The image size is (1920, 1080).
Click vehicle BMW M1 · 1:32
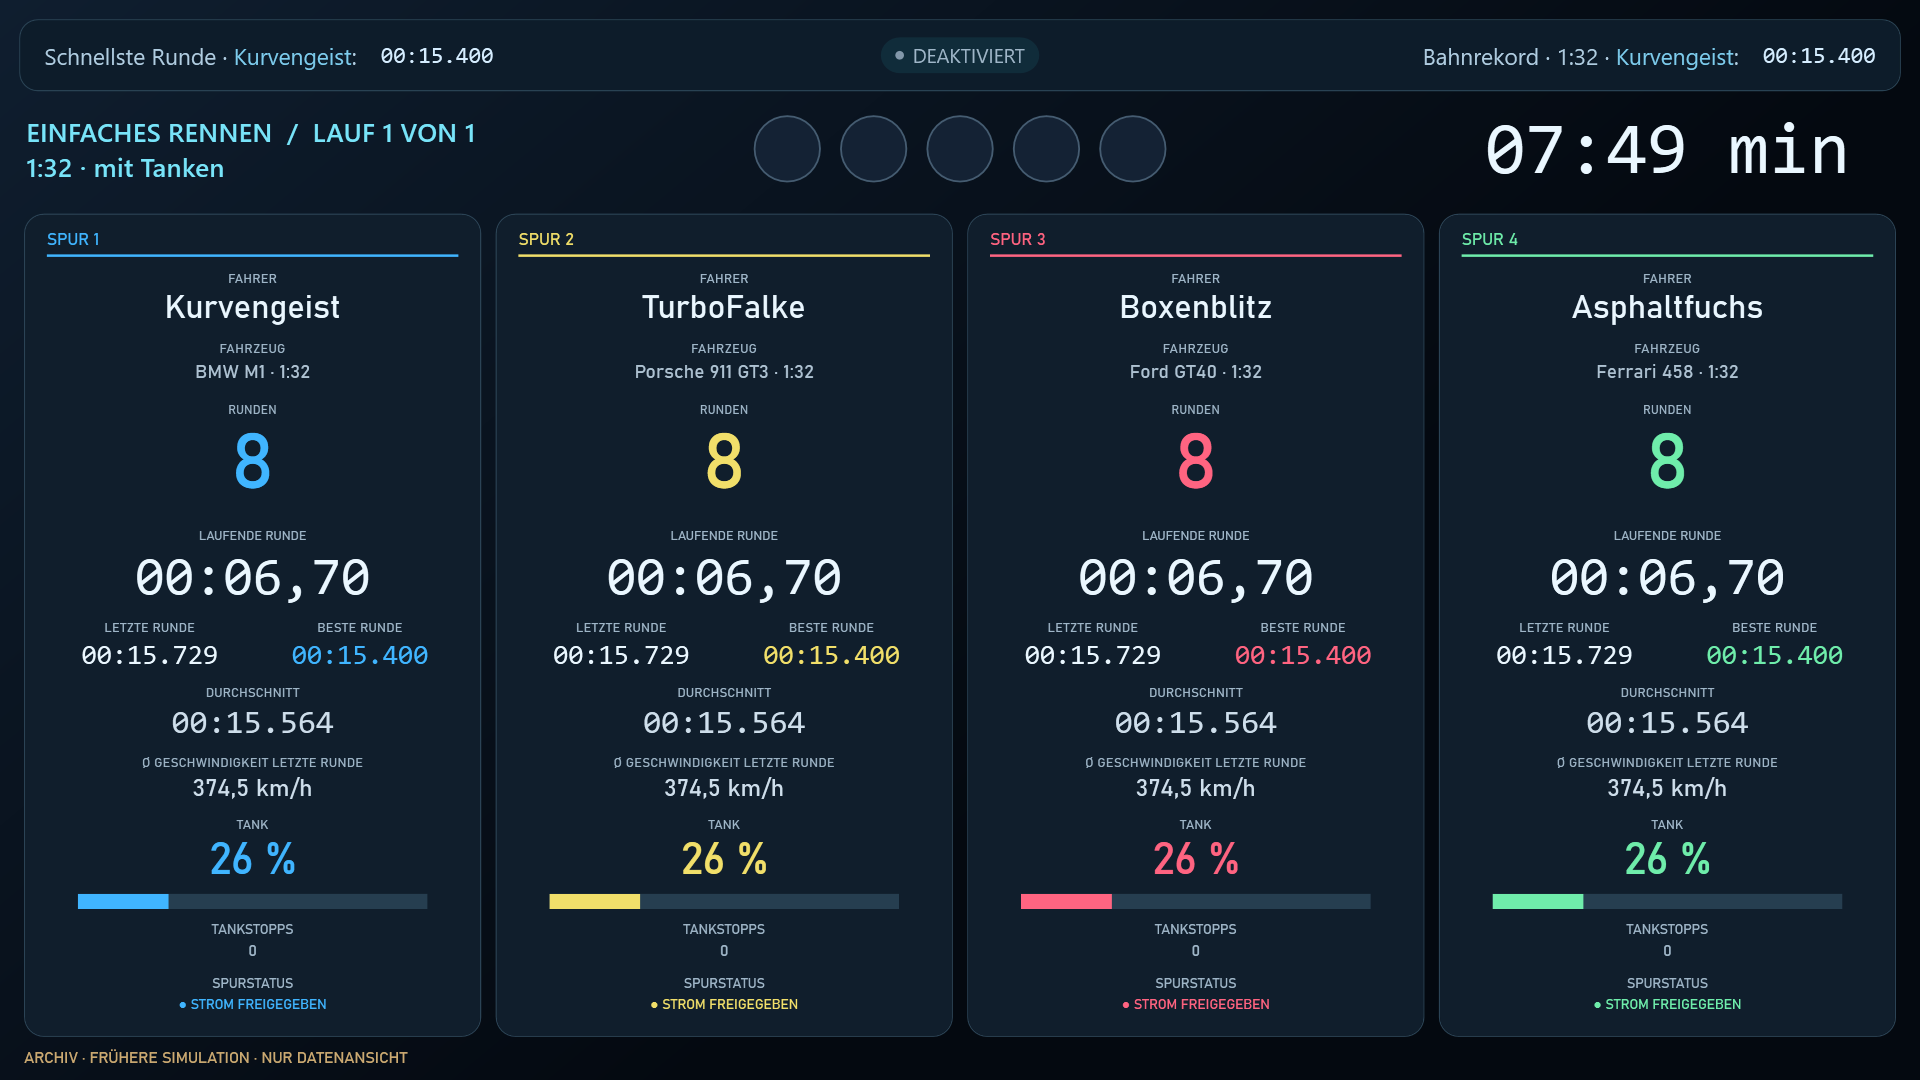click(x=252, y=372)
